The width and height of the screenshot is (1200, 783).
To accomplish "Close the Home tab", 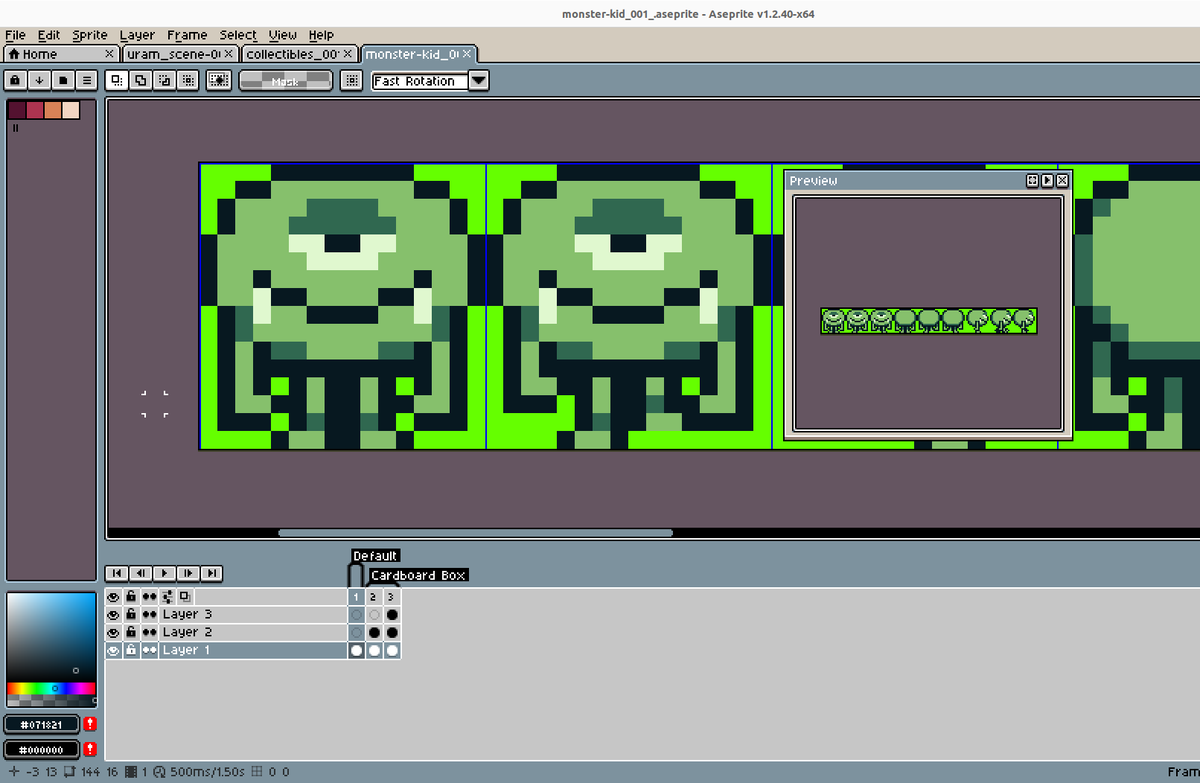I will 109,54.
